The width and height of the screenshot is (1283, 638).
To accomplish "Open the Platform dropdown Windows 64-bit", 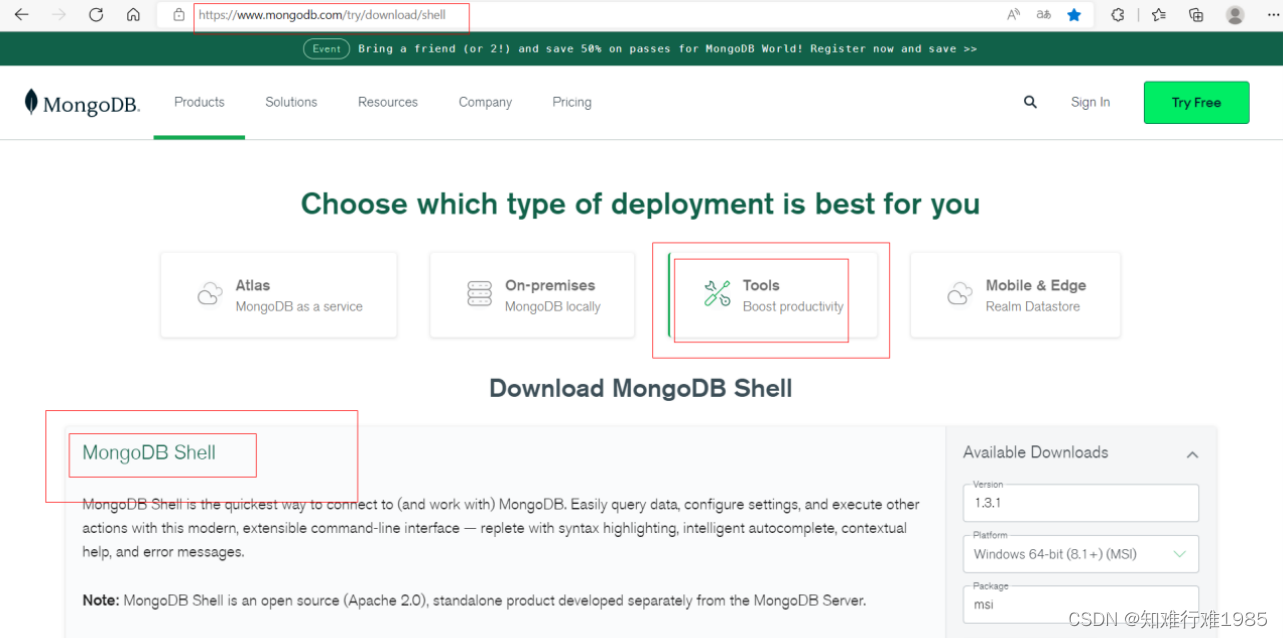I will pos(1081,554).
